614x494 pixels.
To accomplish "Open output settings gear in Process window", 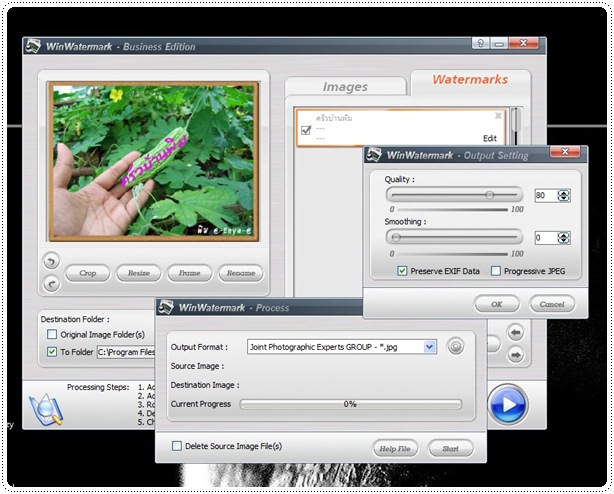I will coord(455,346).
